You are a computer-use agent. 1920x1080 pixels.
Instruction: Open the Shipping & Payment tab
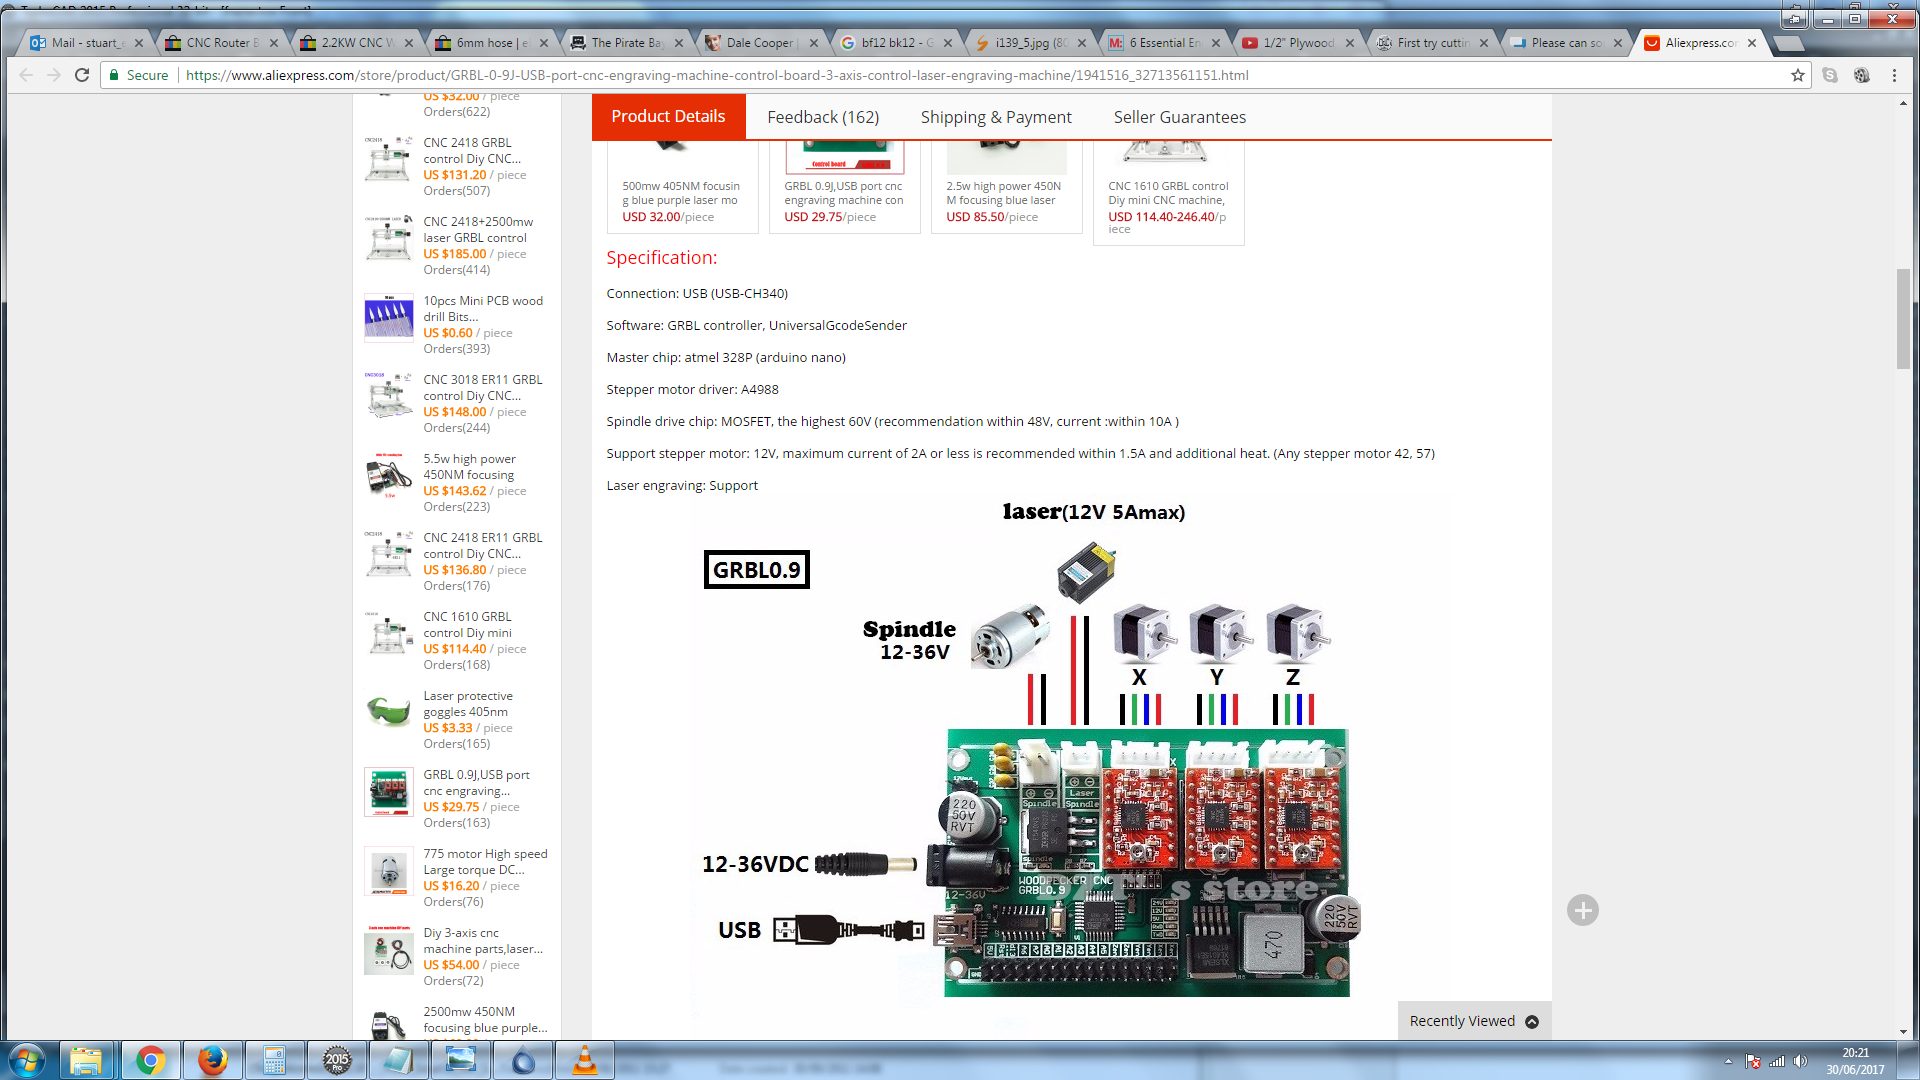coord(995,117)
